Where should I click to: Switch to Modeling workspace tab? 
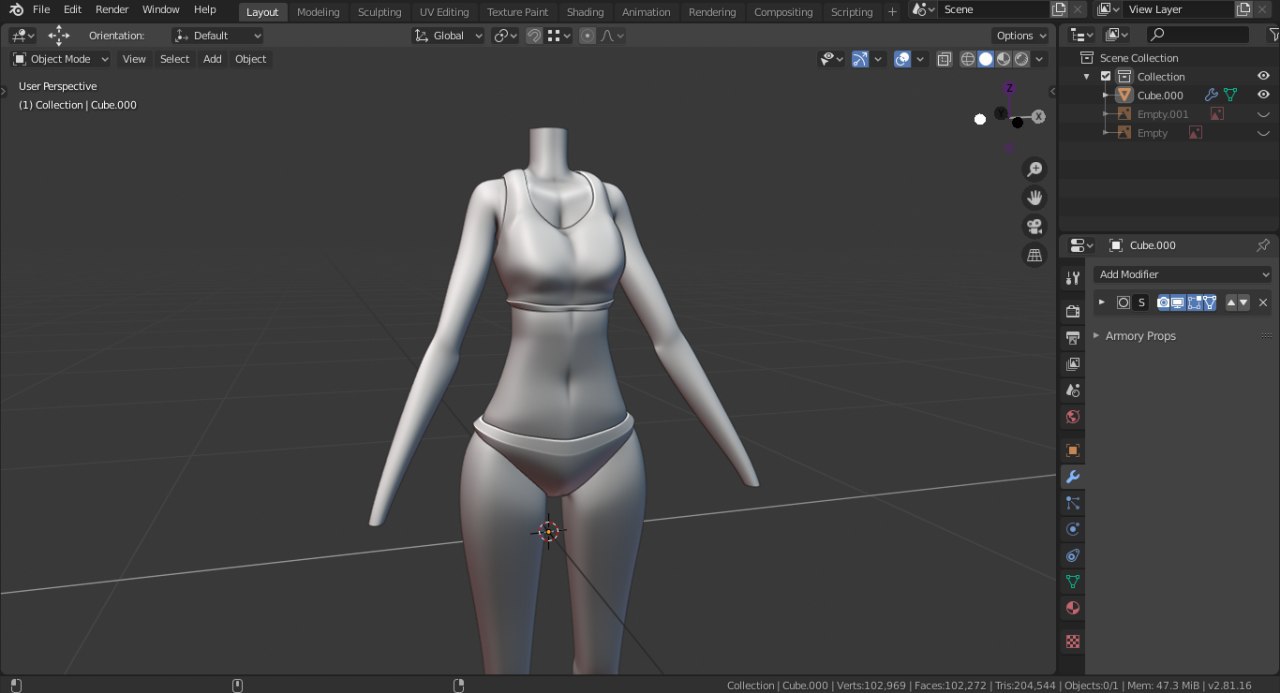[318, 12]
